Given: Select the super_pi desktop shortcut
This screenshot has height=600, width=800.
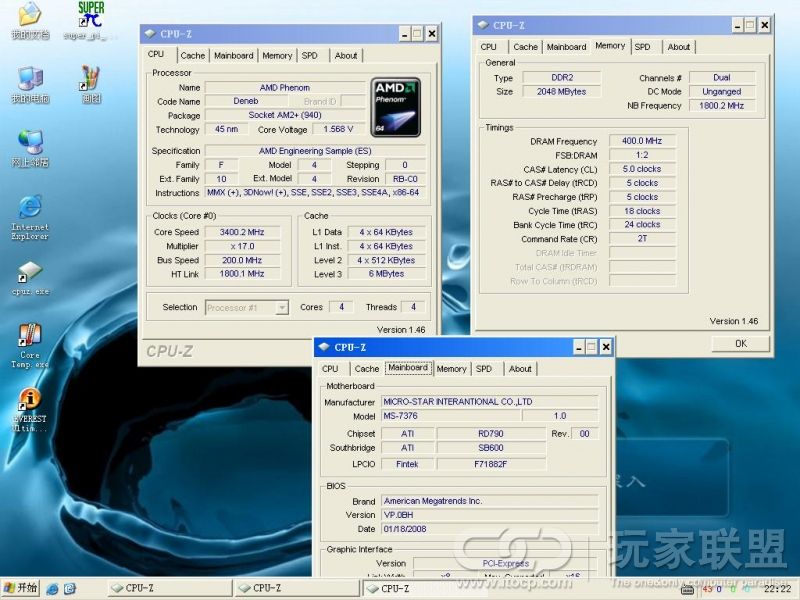Looking at the screenshot, I should 90,21.
